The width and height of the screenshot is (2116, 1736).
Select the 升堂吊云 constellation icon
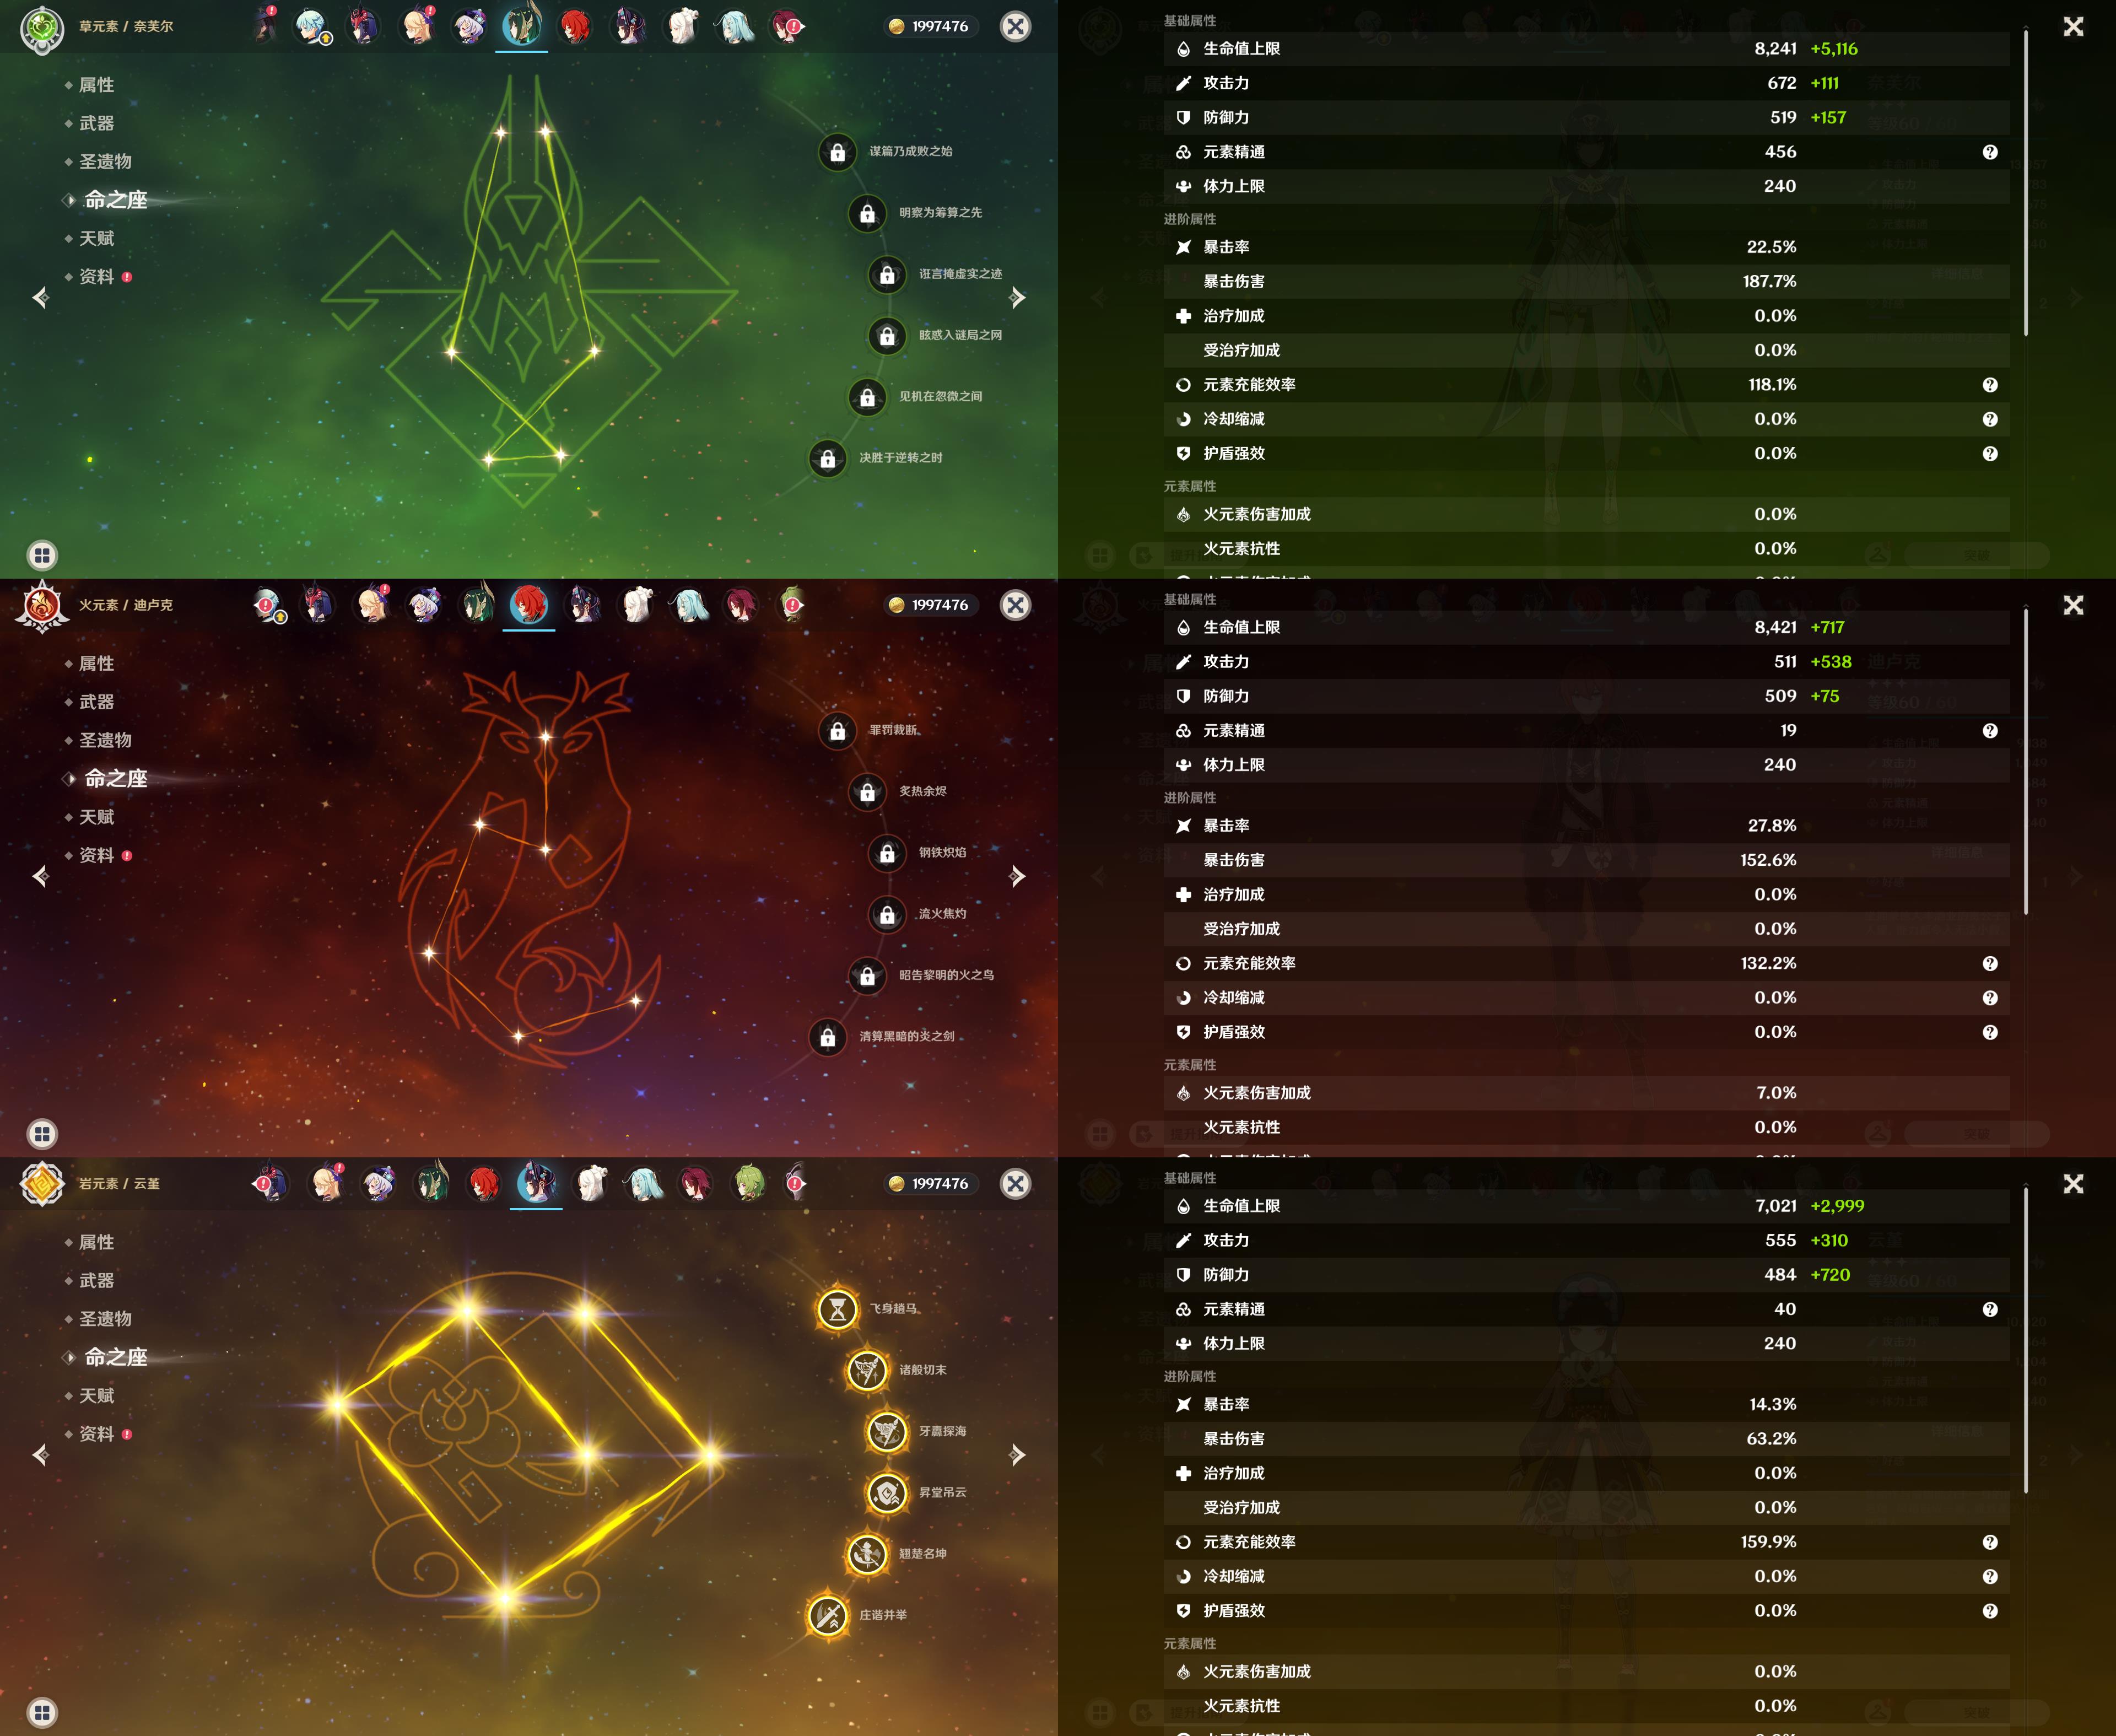(888, 1493)
